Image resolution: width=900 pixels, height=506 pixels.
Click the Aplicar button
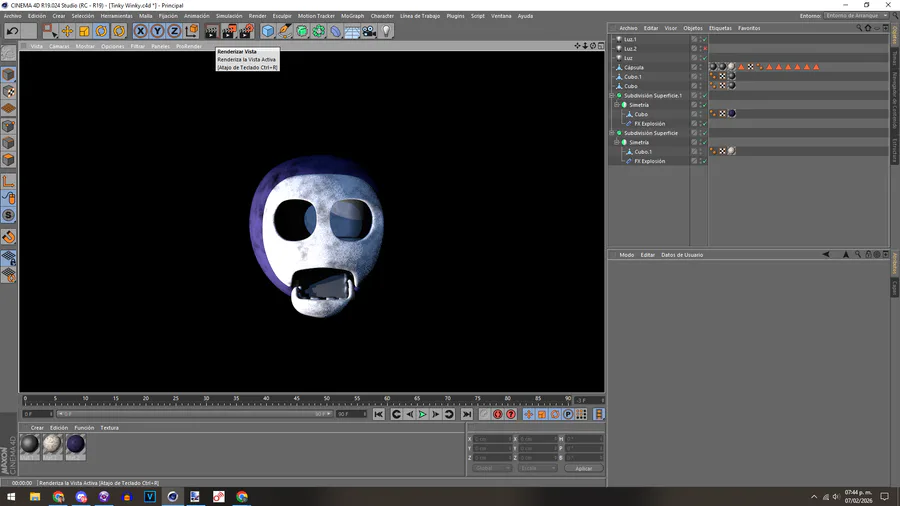583,468
